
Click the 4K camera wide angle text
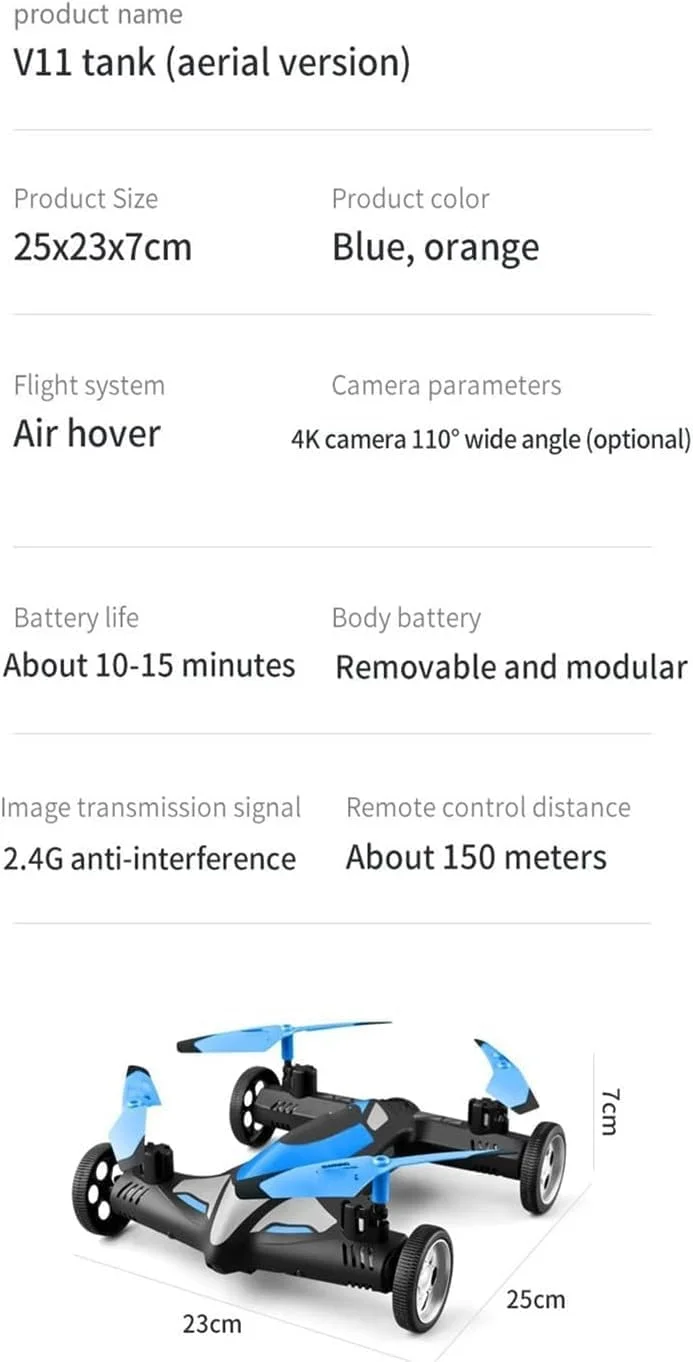[x=490, y=439]
